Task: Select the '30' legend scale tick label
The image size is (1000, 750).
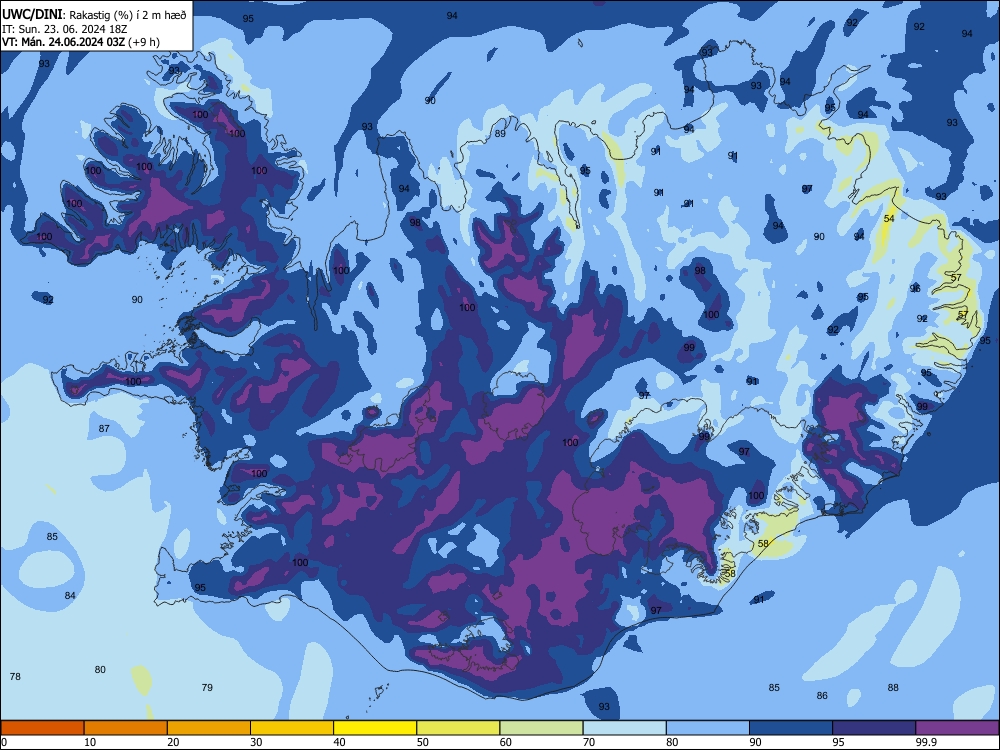Action: click(256, 742)
